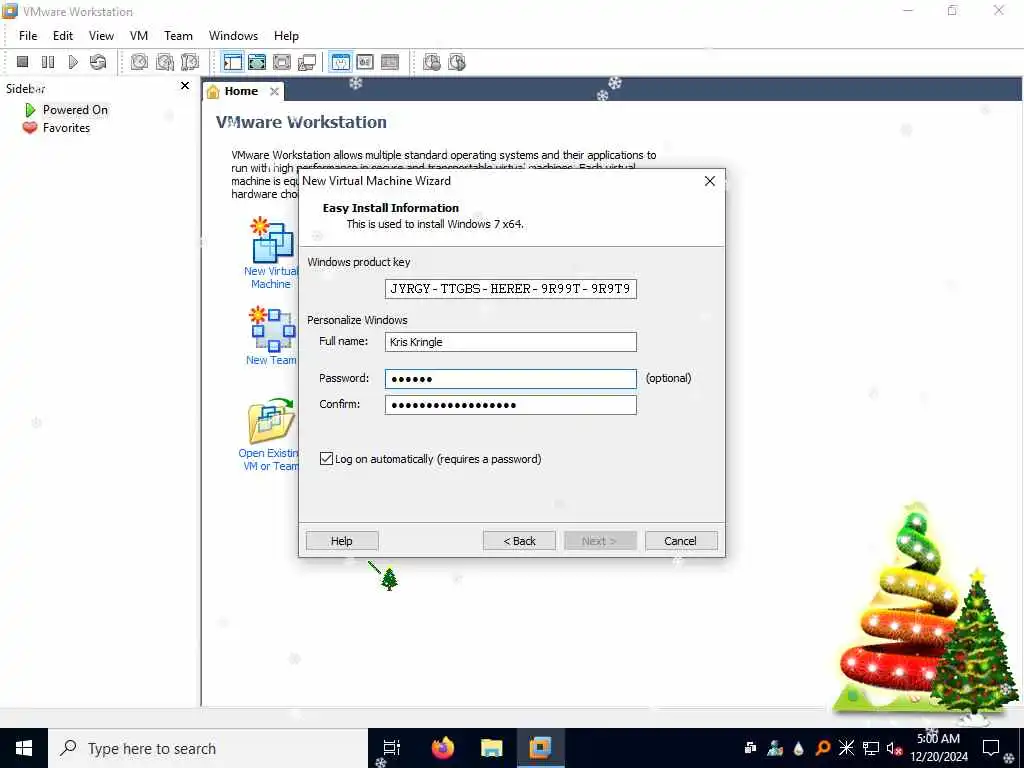Click the Windows product key field
Image resolution: width=1024 pixels, height=768 pixels.
click(x=511, y=289)
